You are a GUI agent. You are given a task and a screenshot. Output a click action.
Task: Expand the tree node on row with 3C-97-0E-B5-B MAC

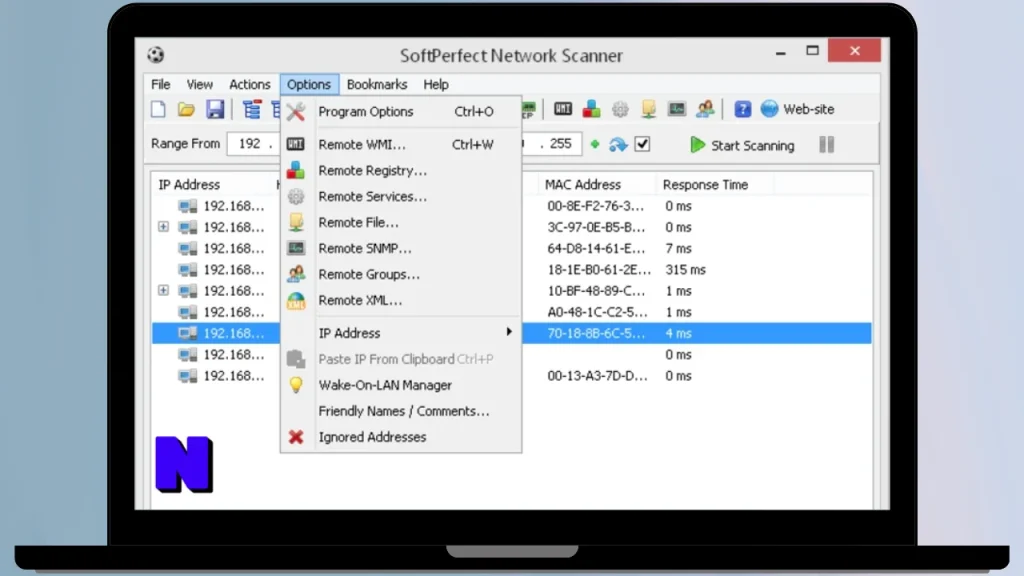163,227
